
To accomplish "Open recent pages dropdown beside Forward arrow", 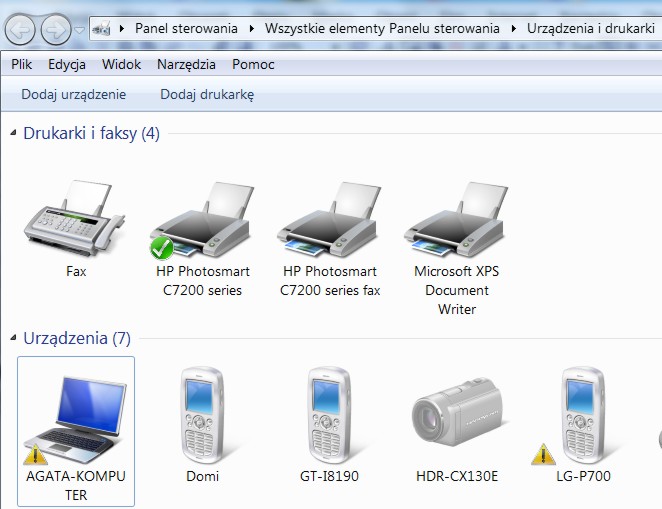I will (79, 30).
